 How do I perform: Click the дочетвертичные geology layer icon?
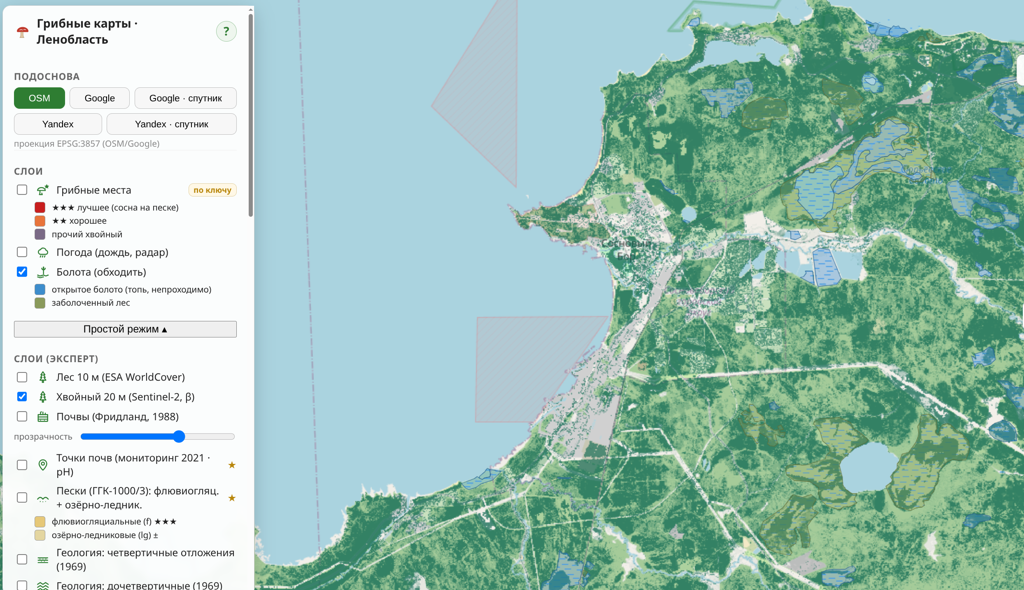pyautogui.click(x=42, y=585)
